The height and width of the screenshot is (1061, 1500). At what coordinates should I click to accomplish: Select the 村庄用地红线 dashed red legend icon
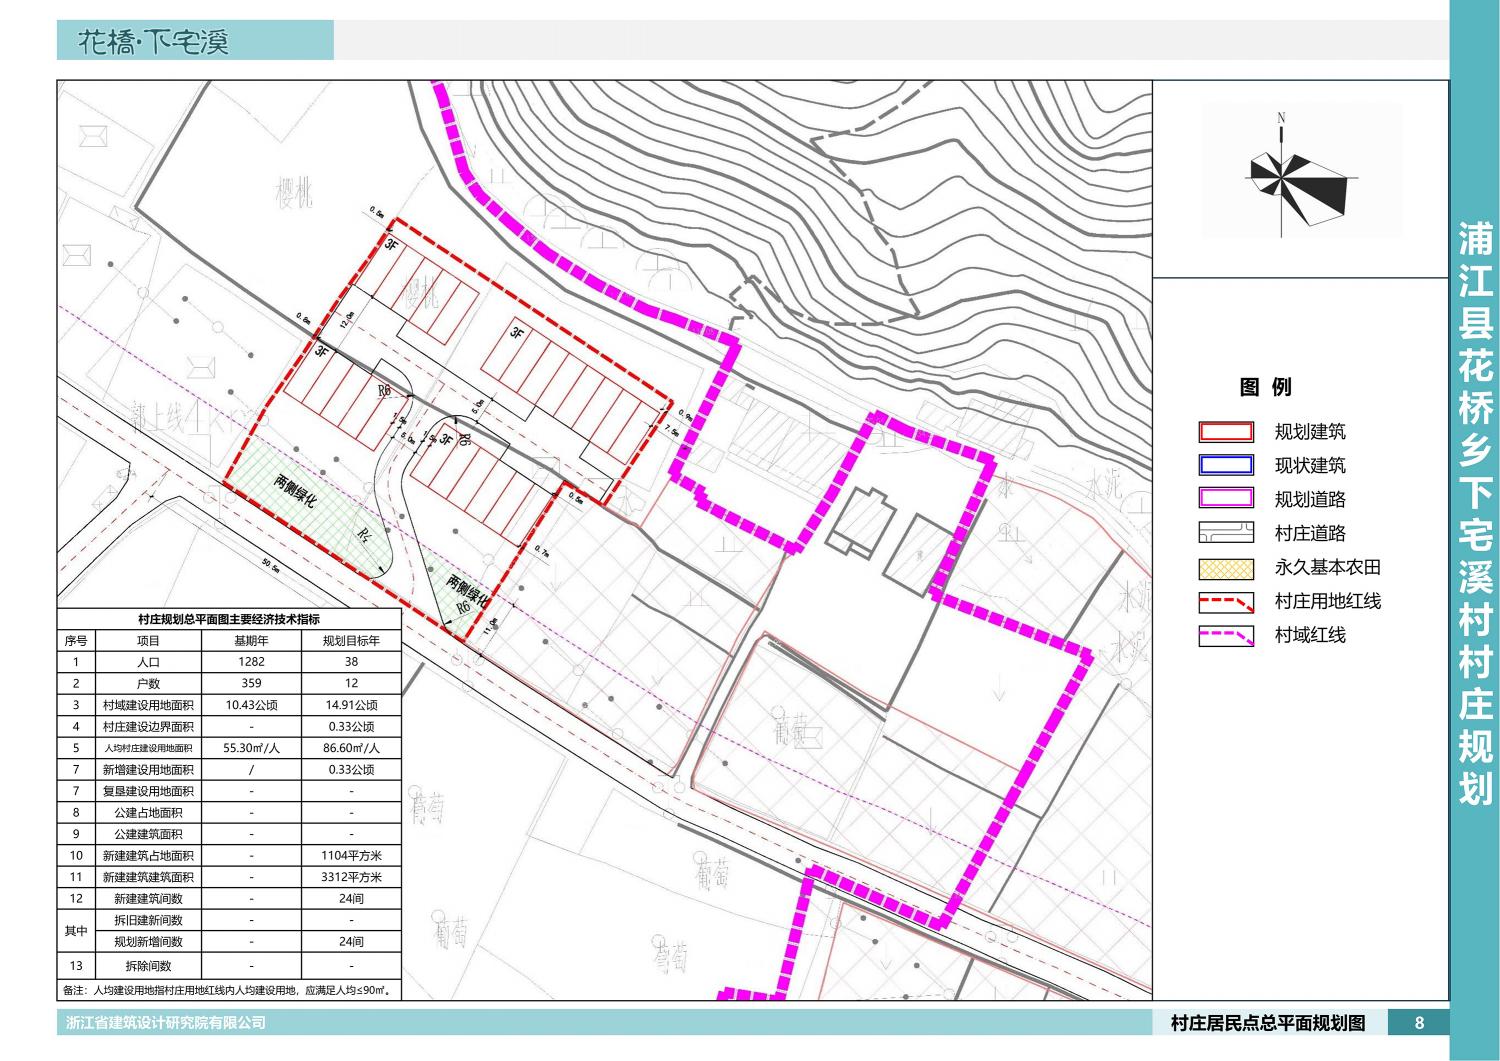point(1225,602)
